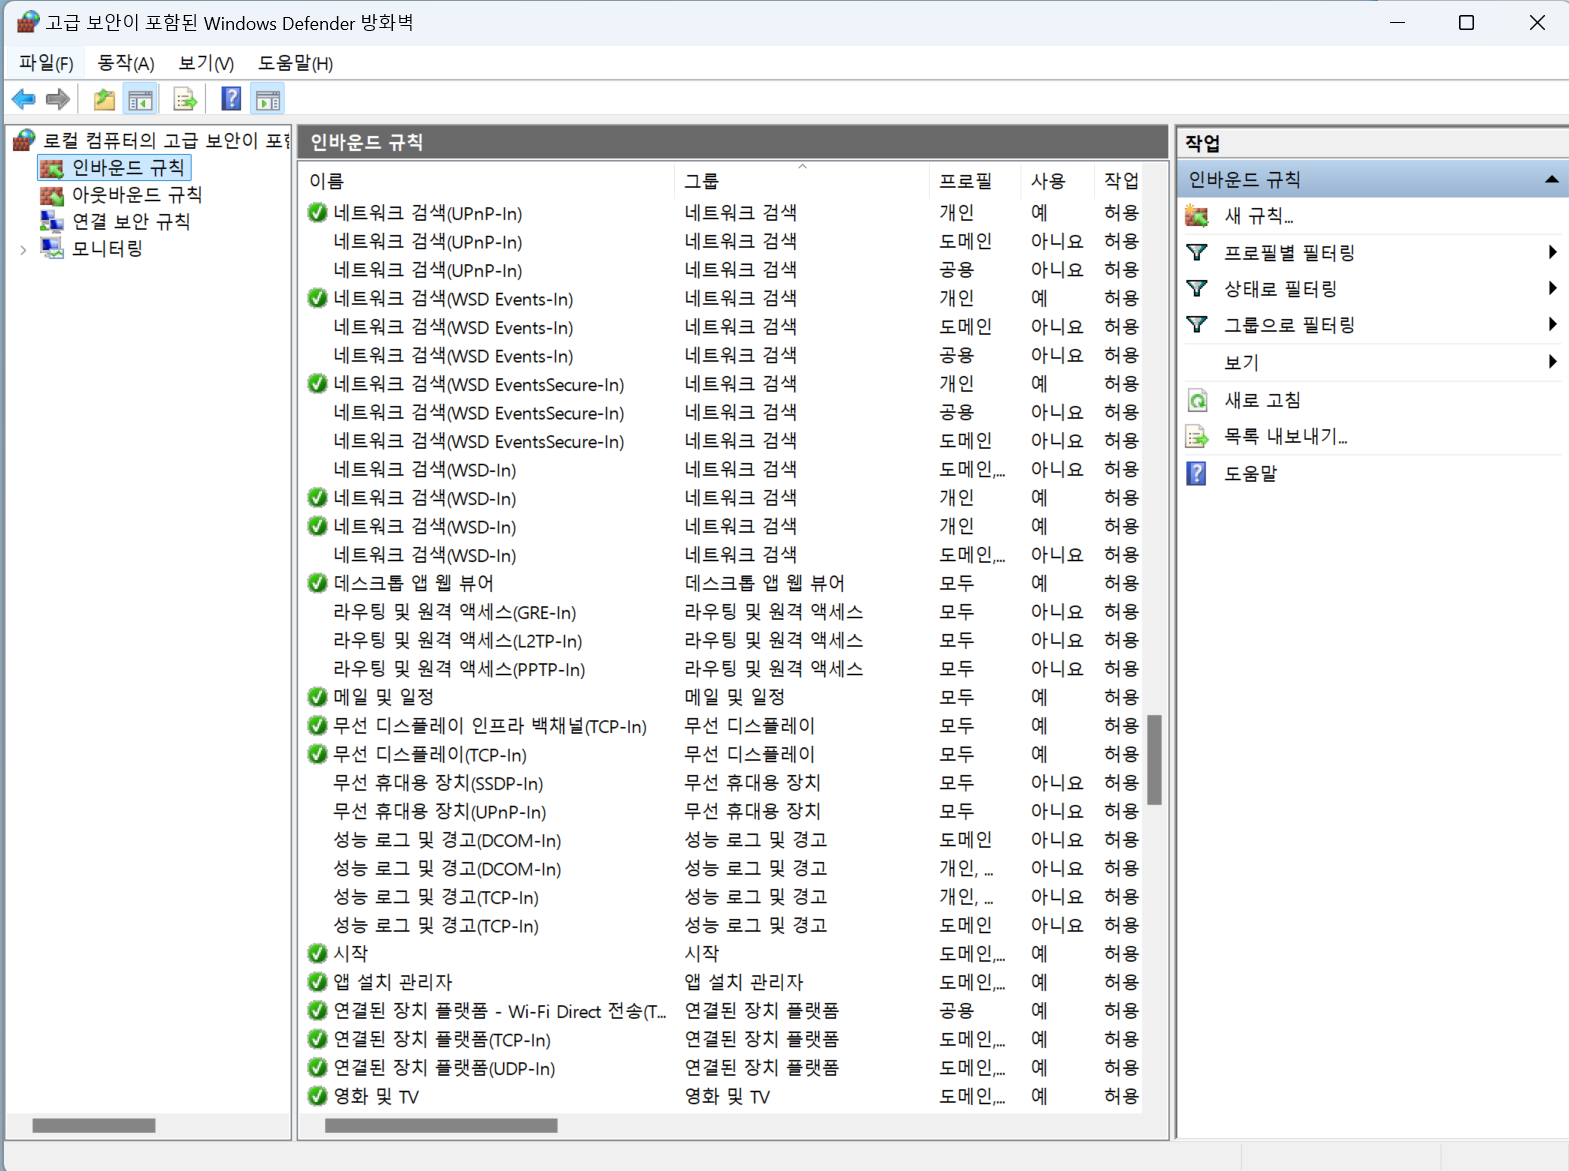This screenshot has width=1569, height=1171.
Task: Click the 목록 내보내기 export icon
Action: (1197, 436)
